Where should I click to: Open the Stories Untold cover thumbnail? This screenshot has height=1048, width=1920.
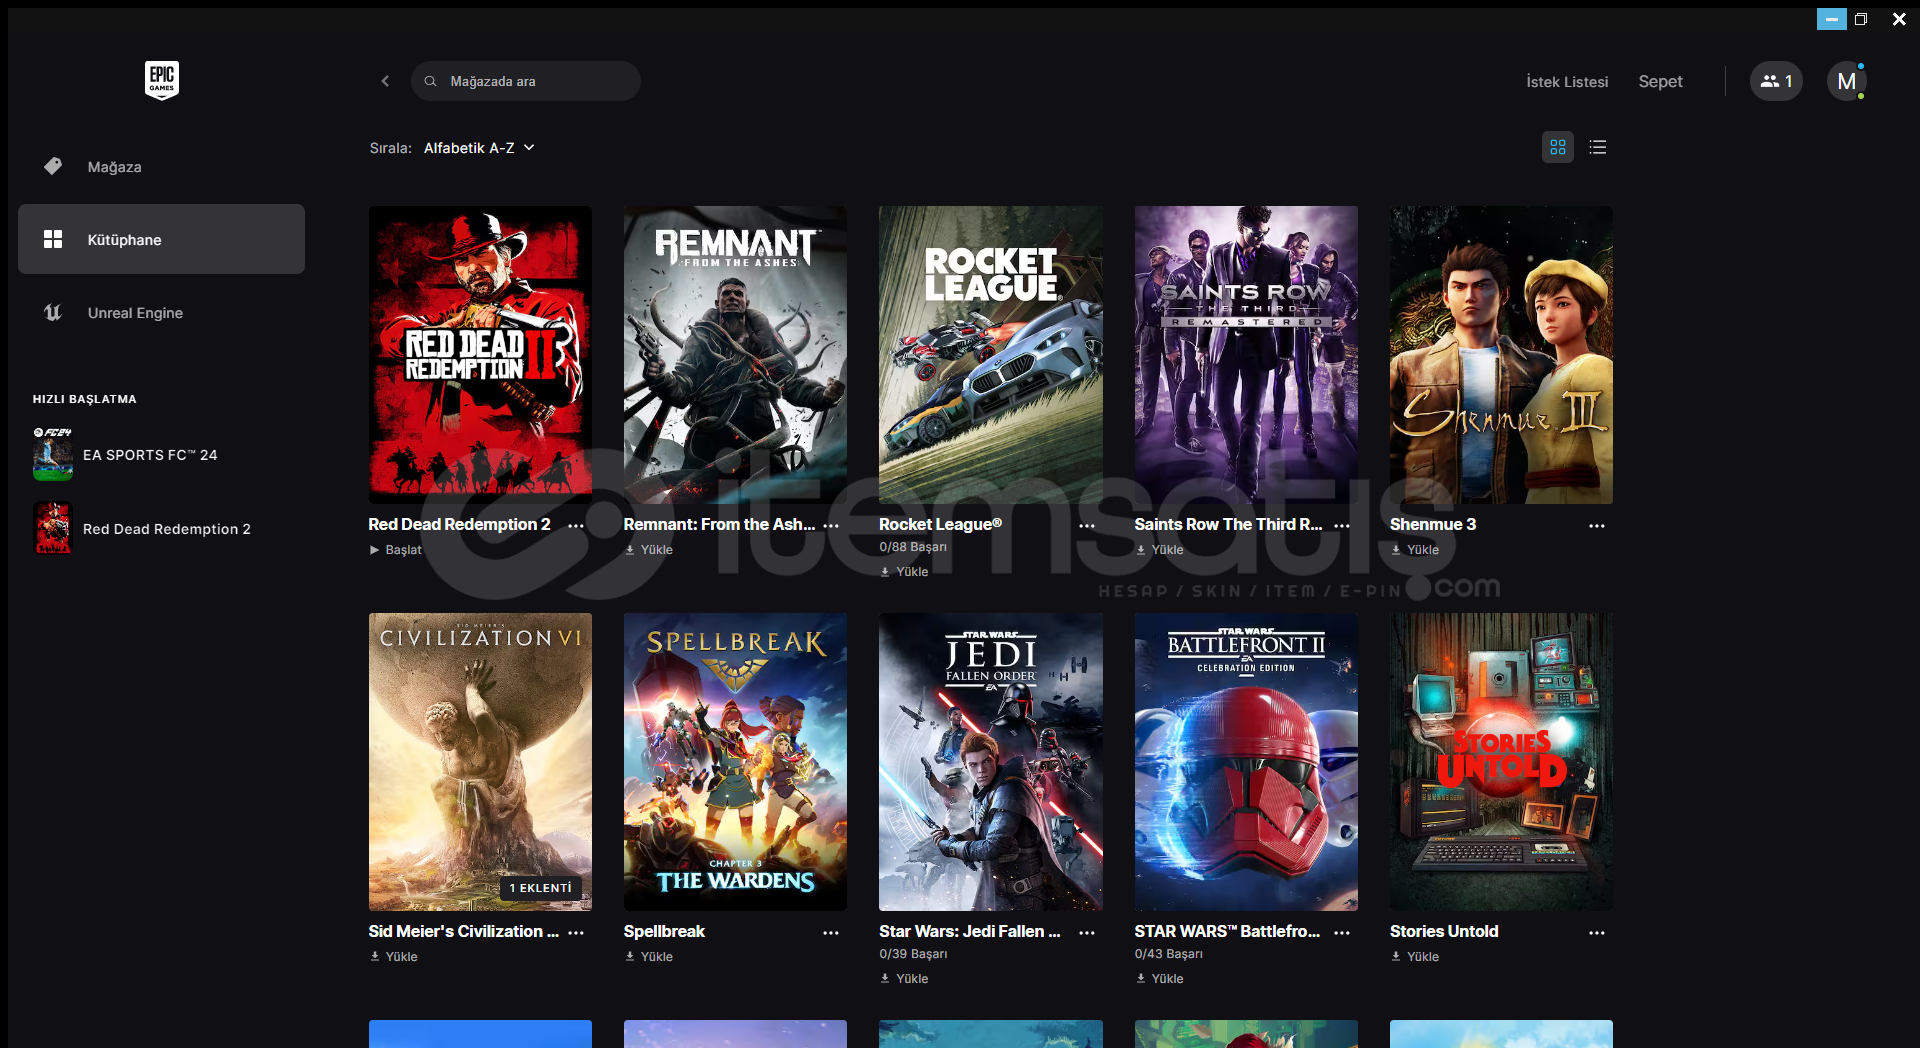tap(1501, 762)
